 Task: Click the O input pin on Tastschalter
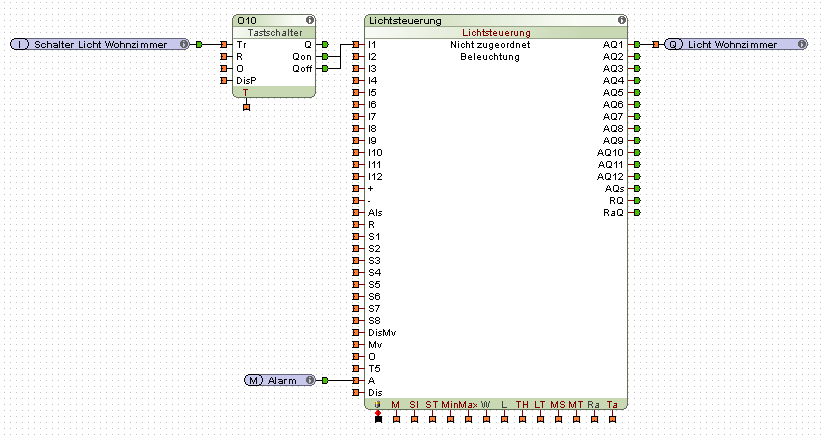224,69
